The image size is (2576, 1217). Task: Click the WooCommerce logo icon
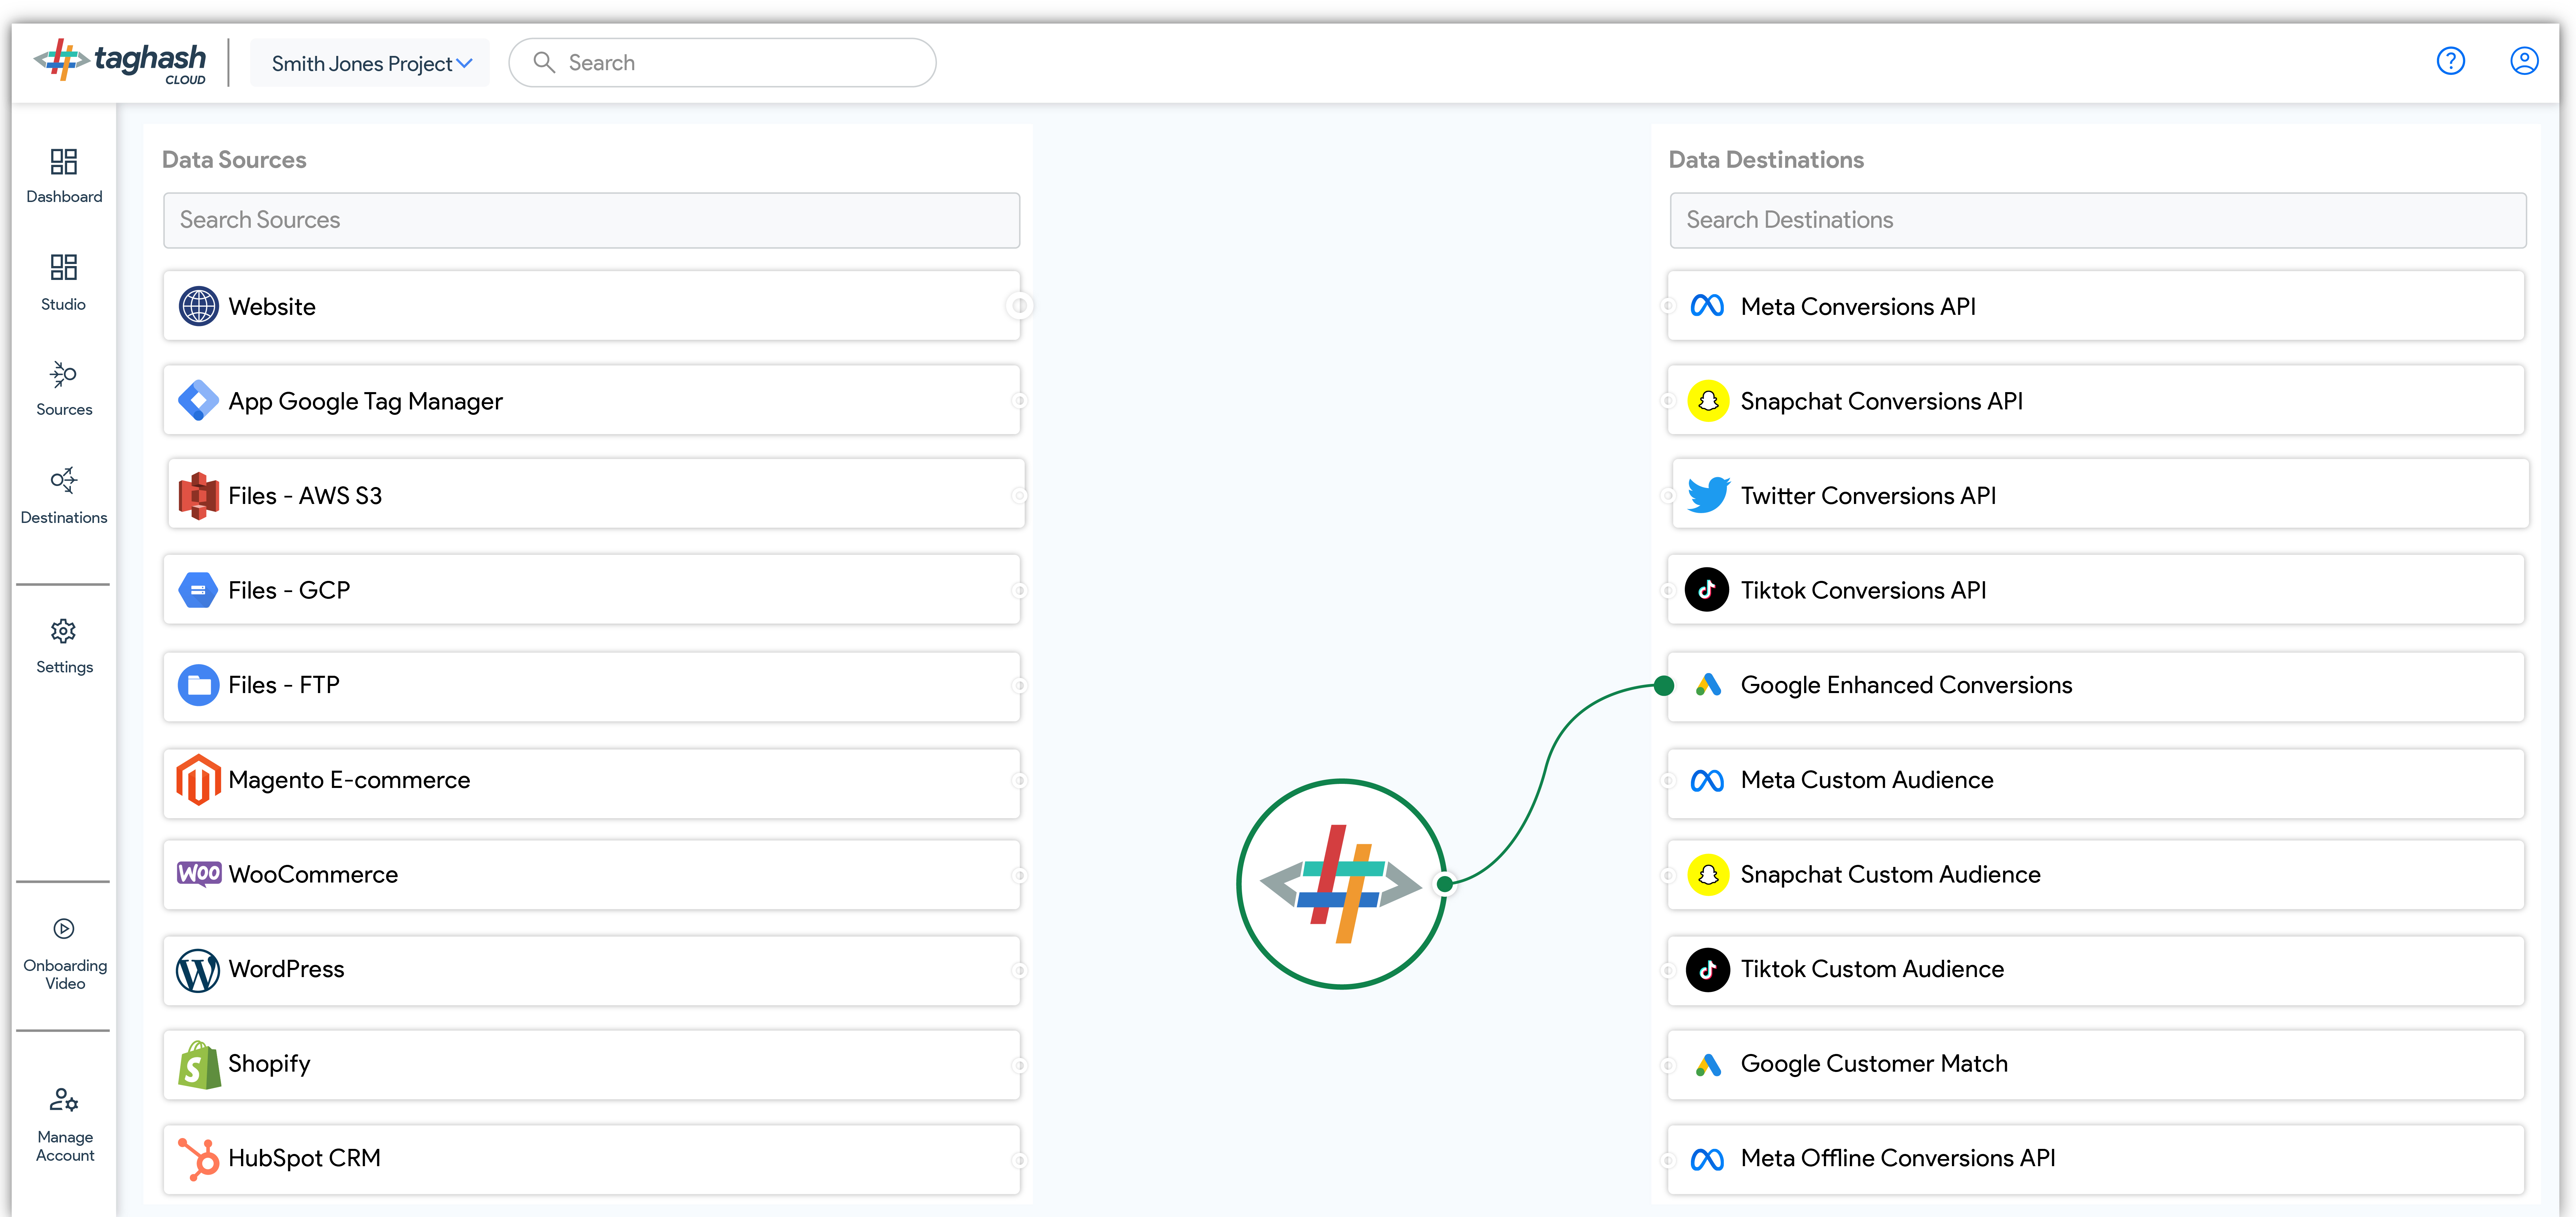[x=199, y=874]
